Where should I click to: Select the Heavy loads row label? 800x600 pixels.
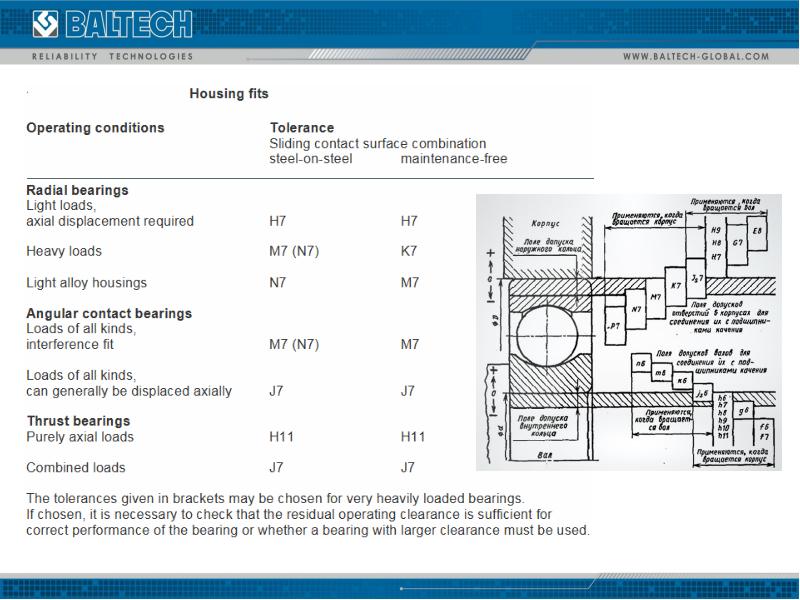tap(64, 251)
